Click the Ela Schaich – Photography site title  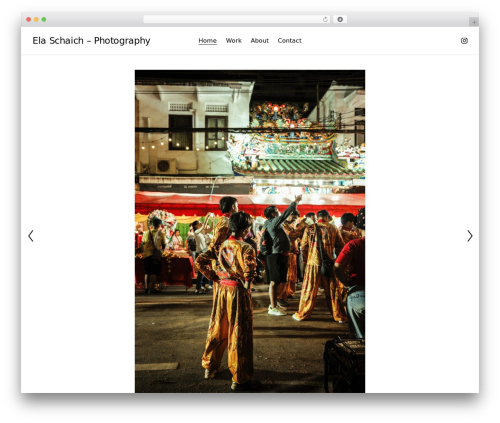pyautogui.click(x=91, y=41)
